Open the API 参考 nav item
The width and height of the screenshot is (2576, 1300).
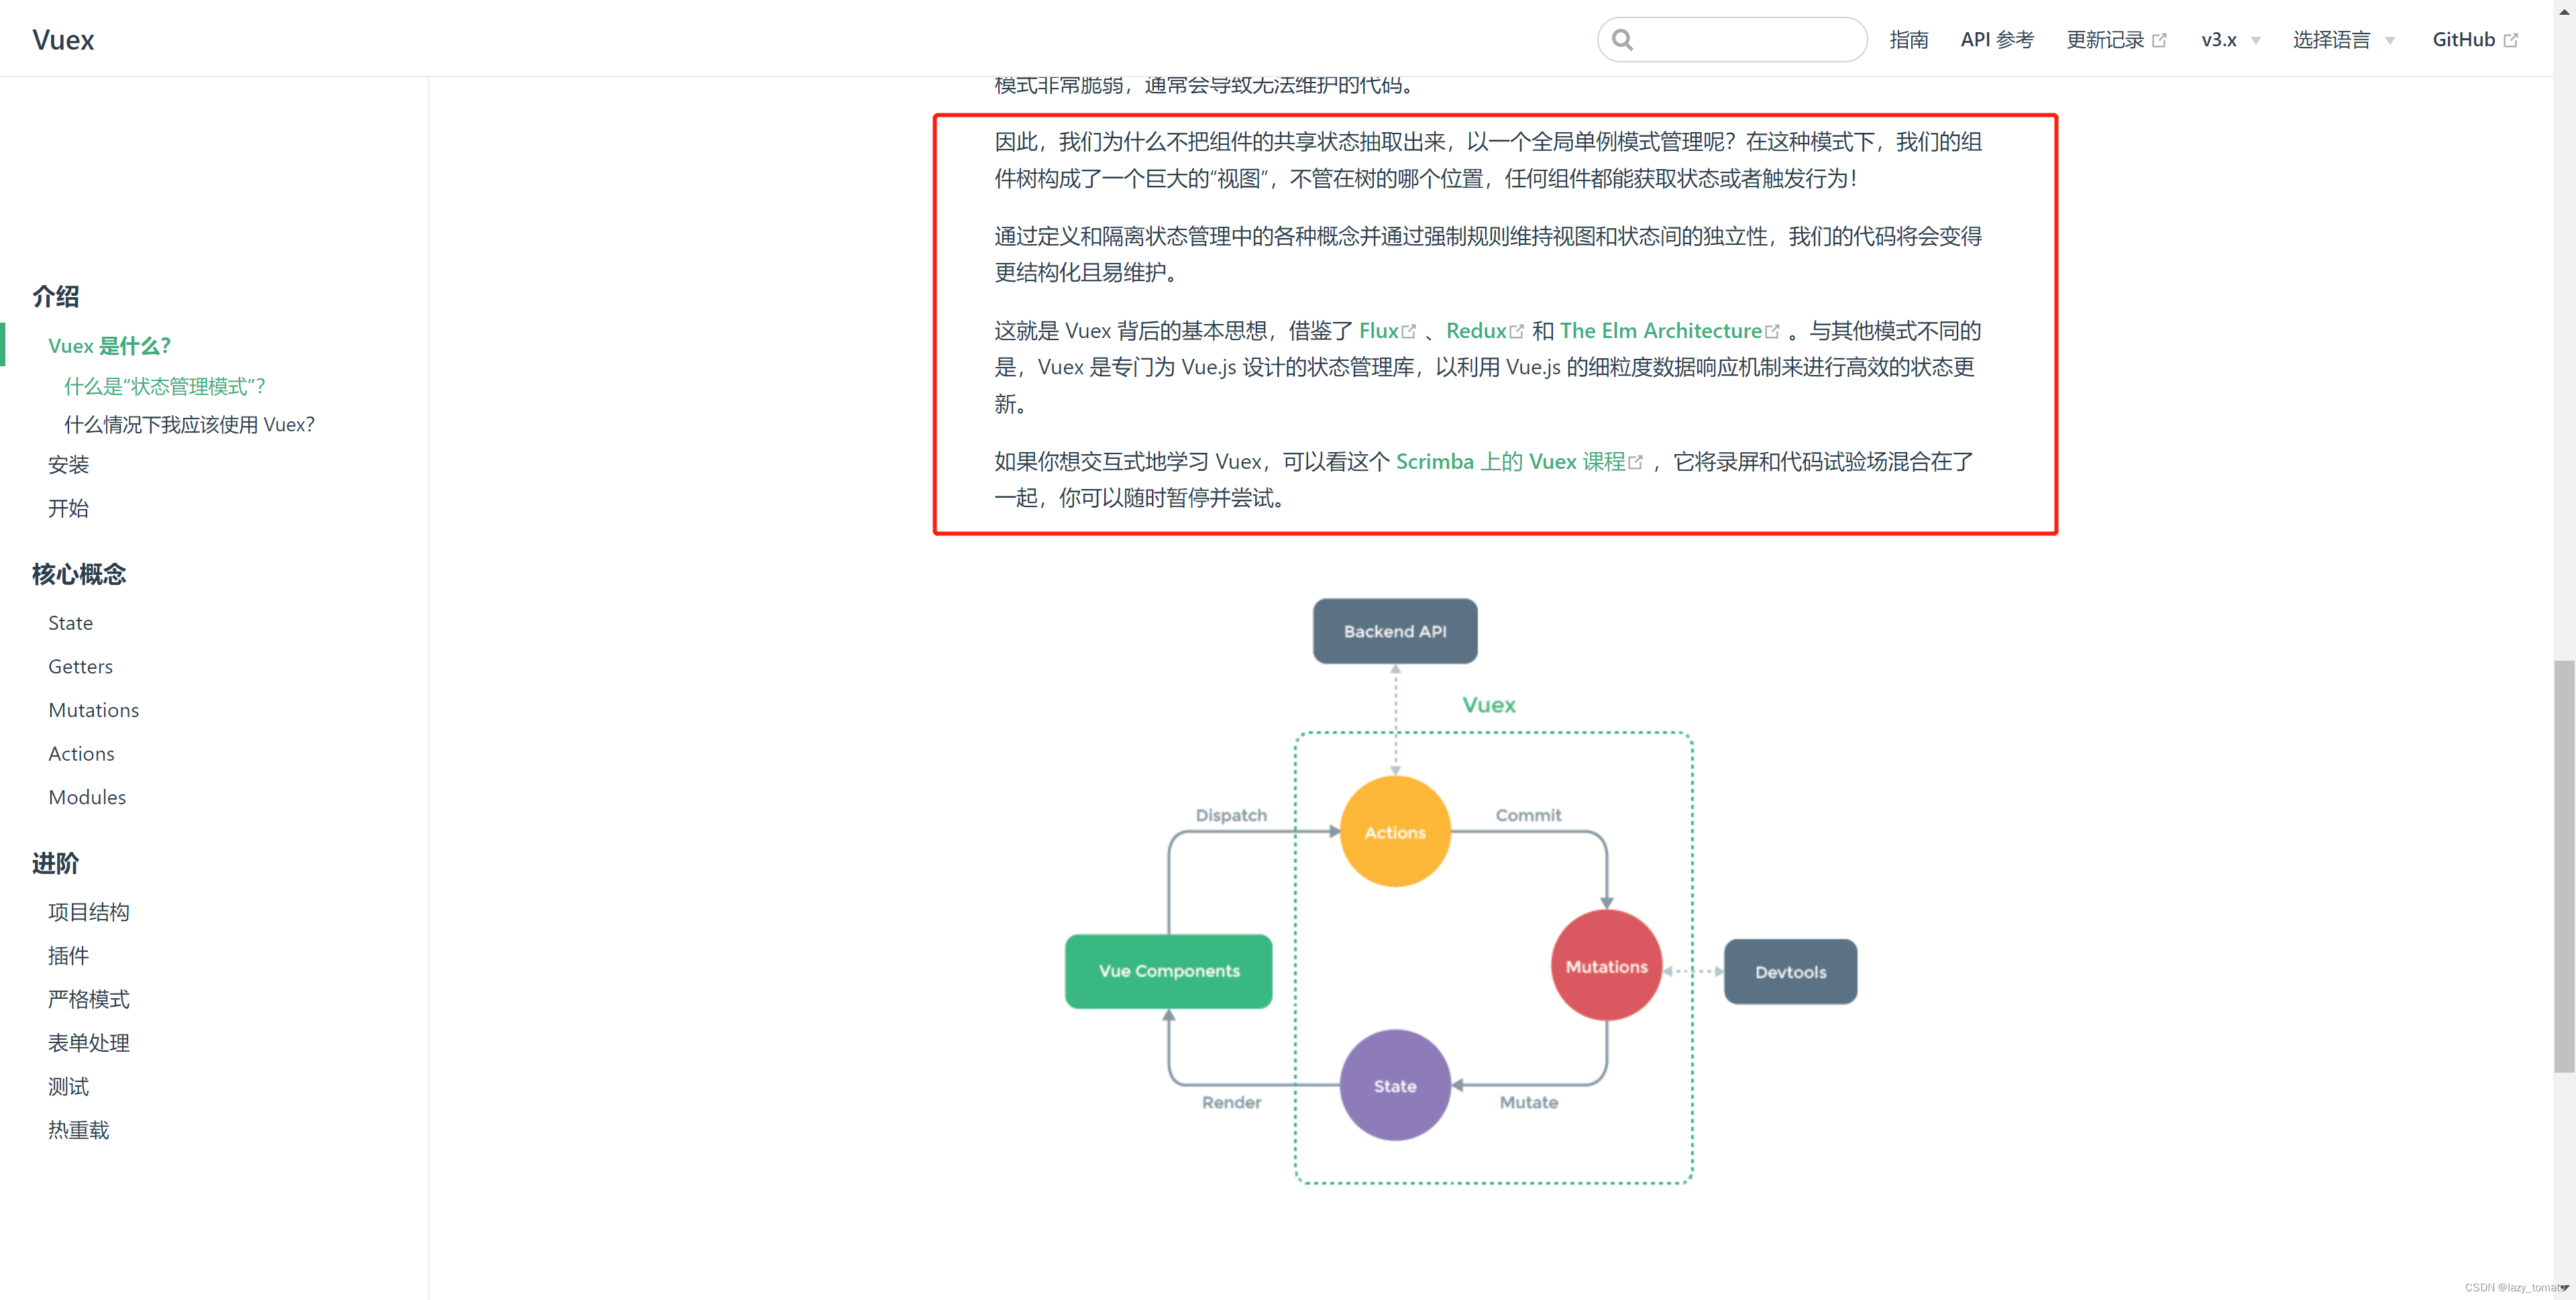click(1996, 40)
